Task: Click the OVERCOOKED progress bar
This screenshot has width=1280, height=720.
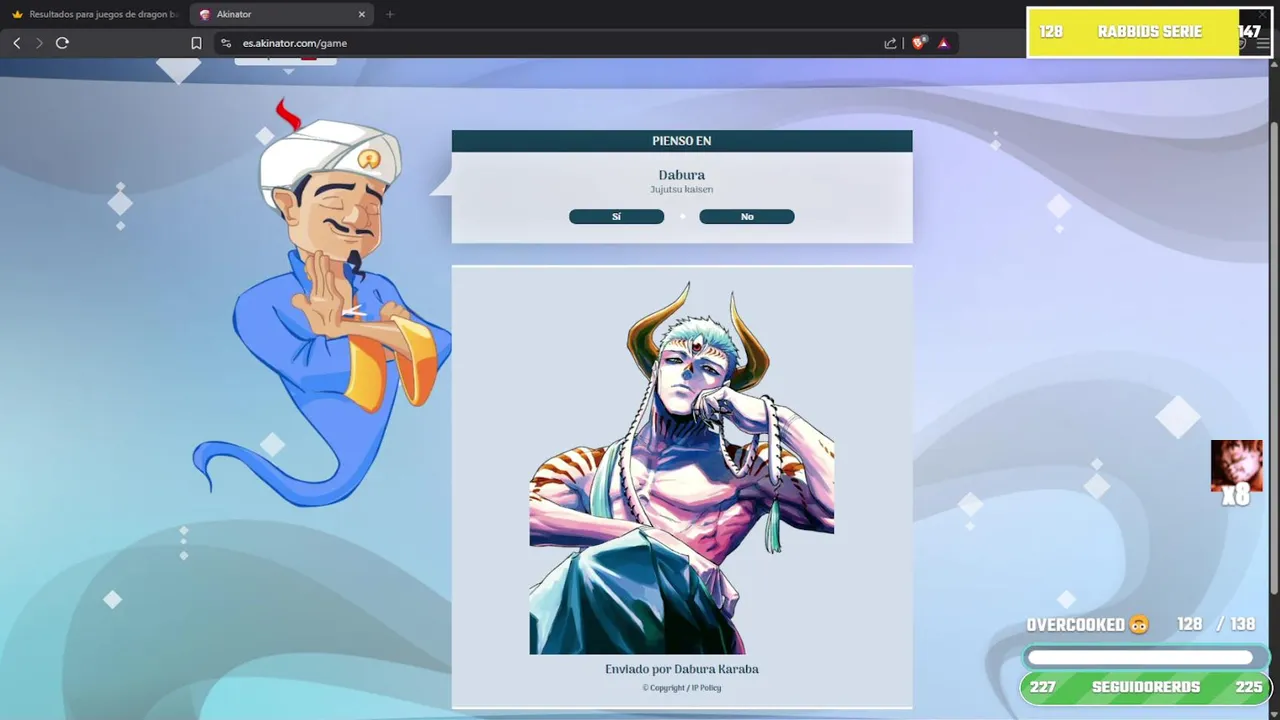Action: (1146, 657)
